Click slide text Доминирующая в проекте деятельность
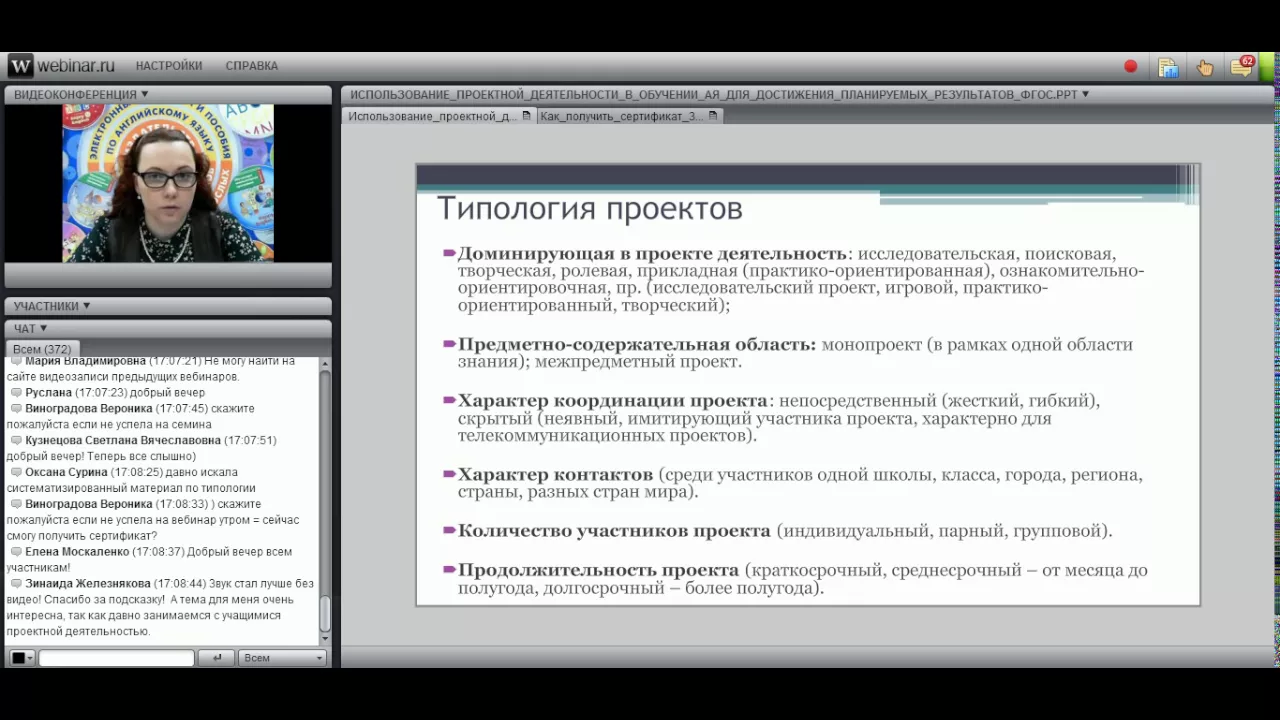 tap(652, 253)
